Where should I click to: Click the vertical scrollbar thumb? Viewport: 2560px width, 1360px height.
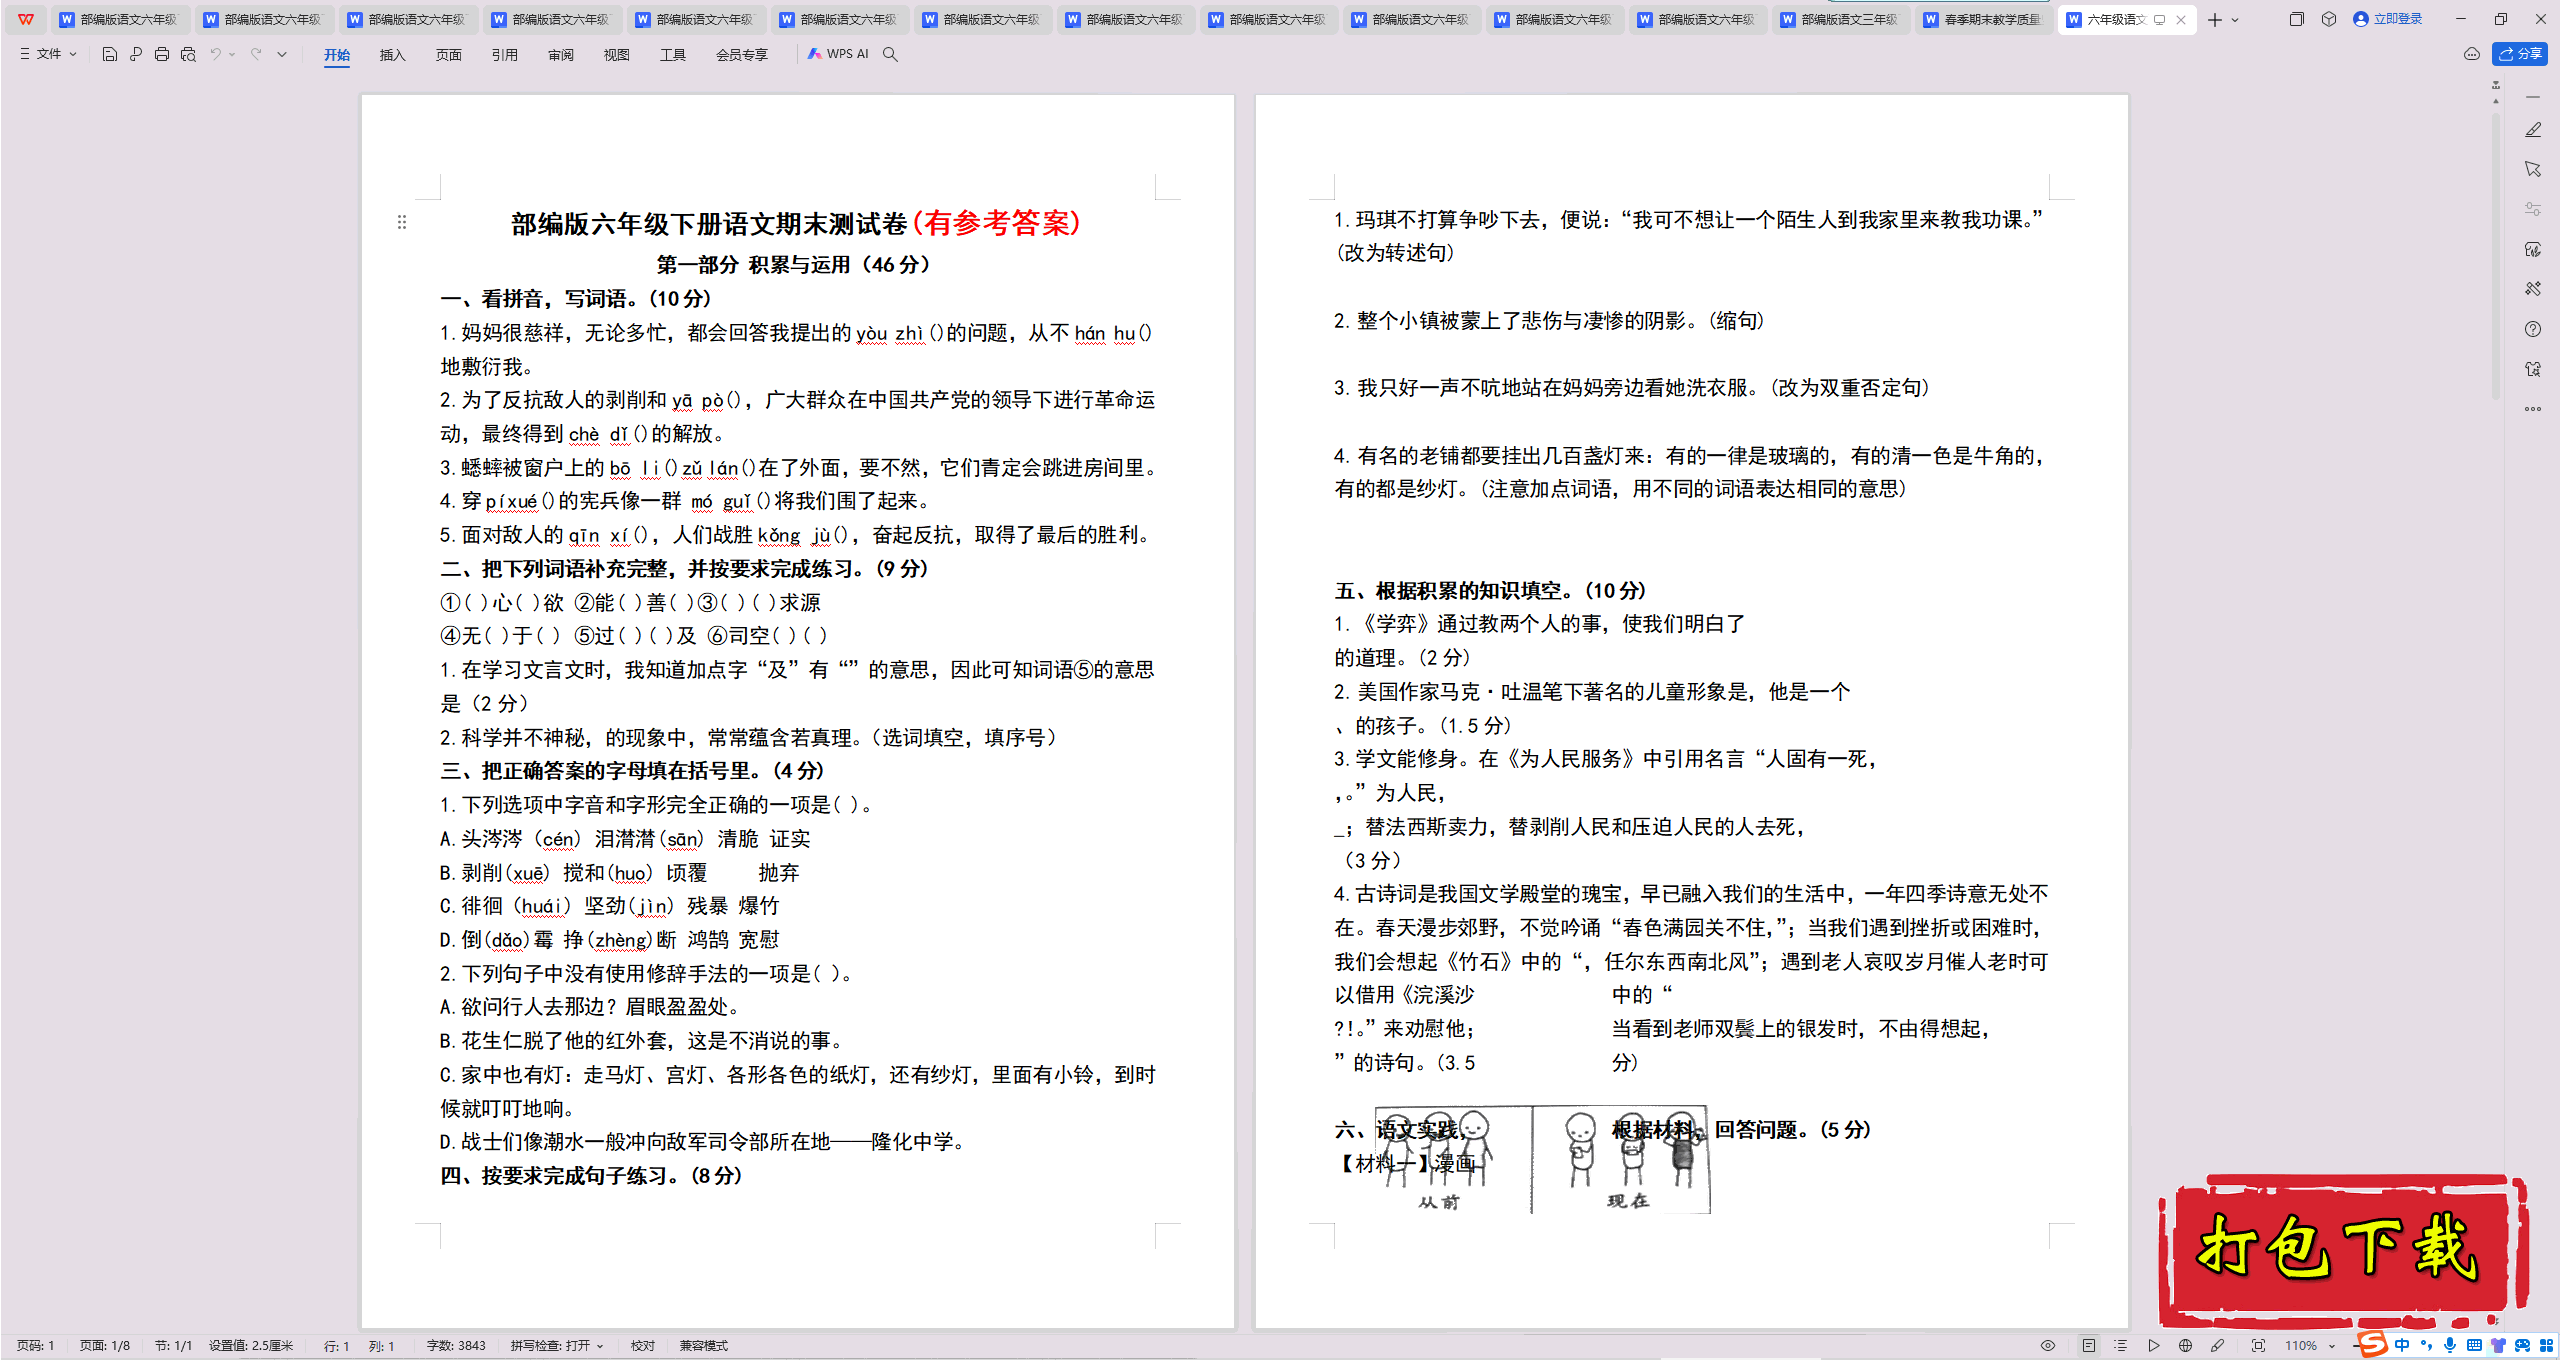2496,255
